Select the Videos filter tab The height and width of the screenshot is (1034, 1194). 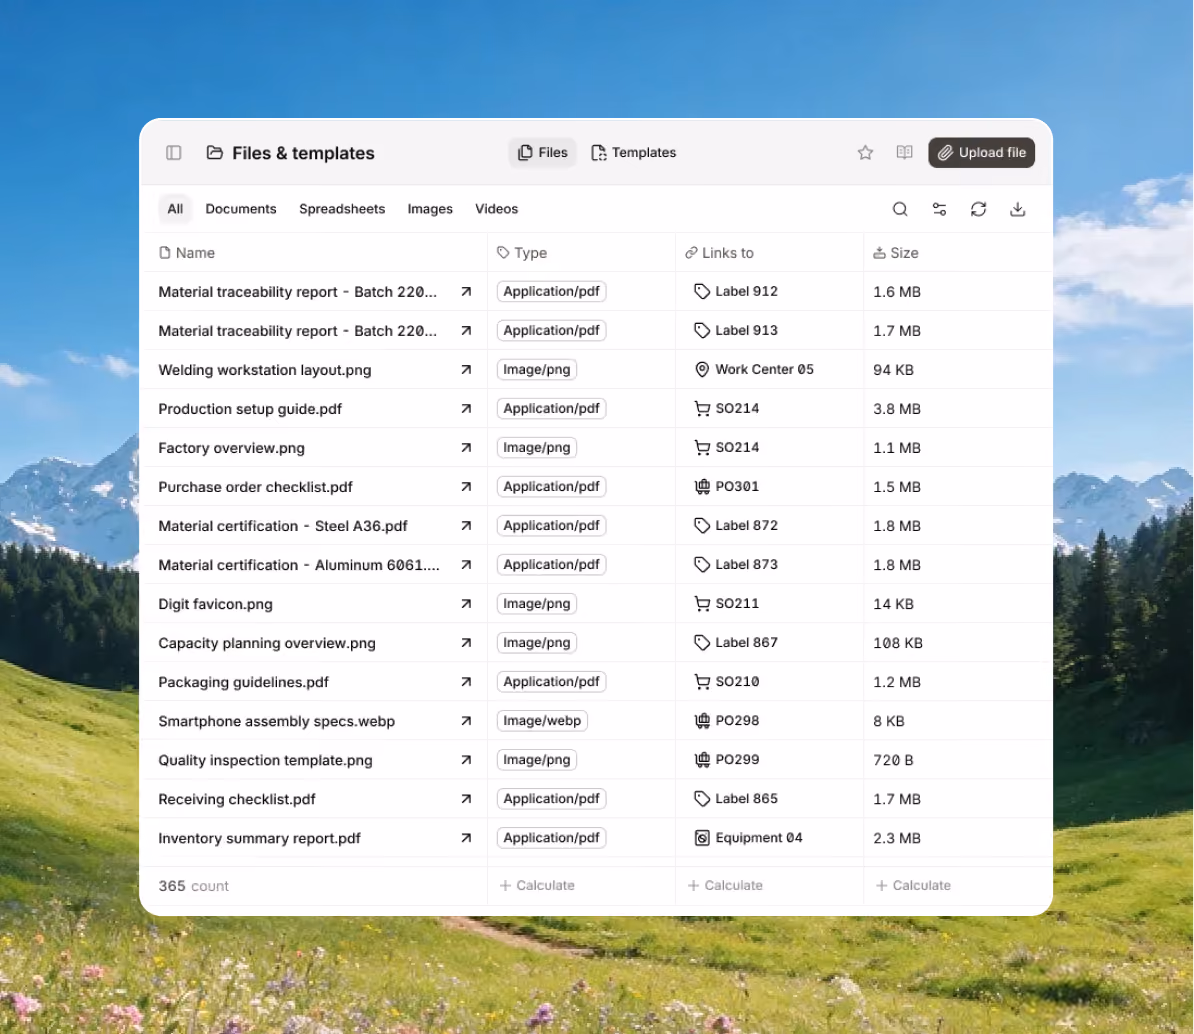[x=496, y=209]
